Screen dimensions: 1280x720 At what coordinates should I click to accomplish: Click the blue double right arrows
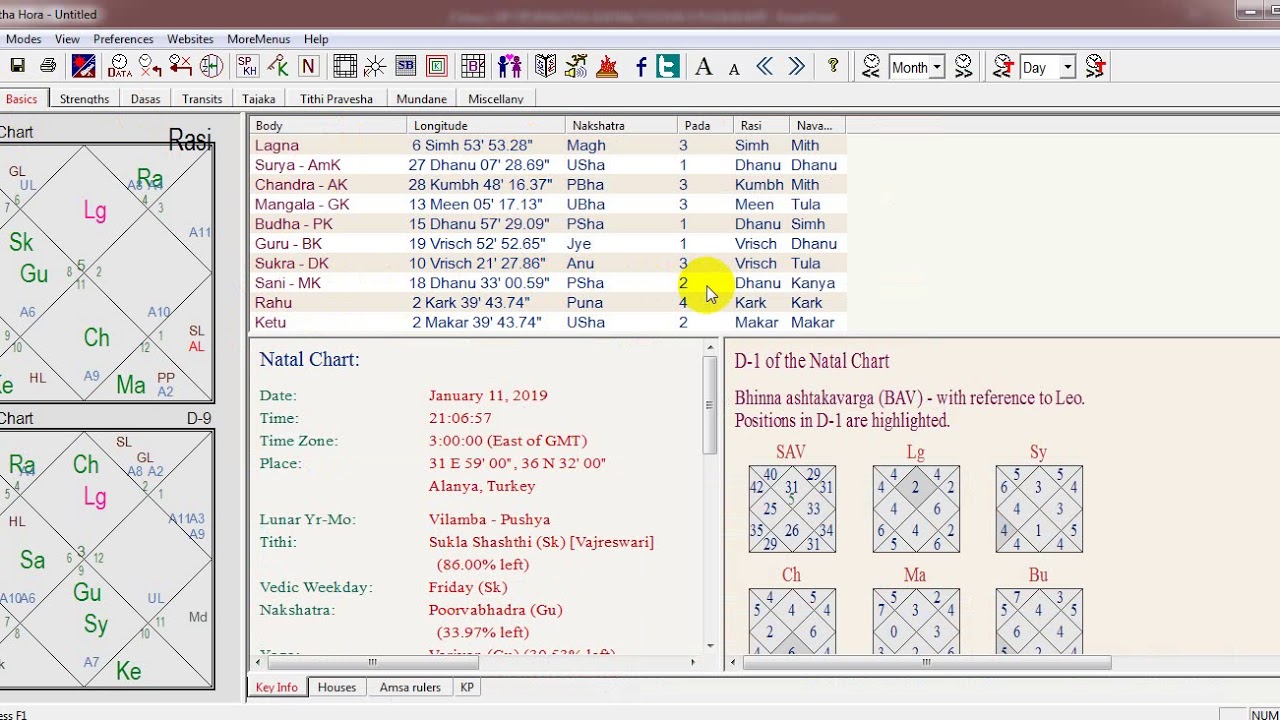point(797,66)
